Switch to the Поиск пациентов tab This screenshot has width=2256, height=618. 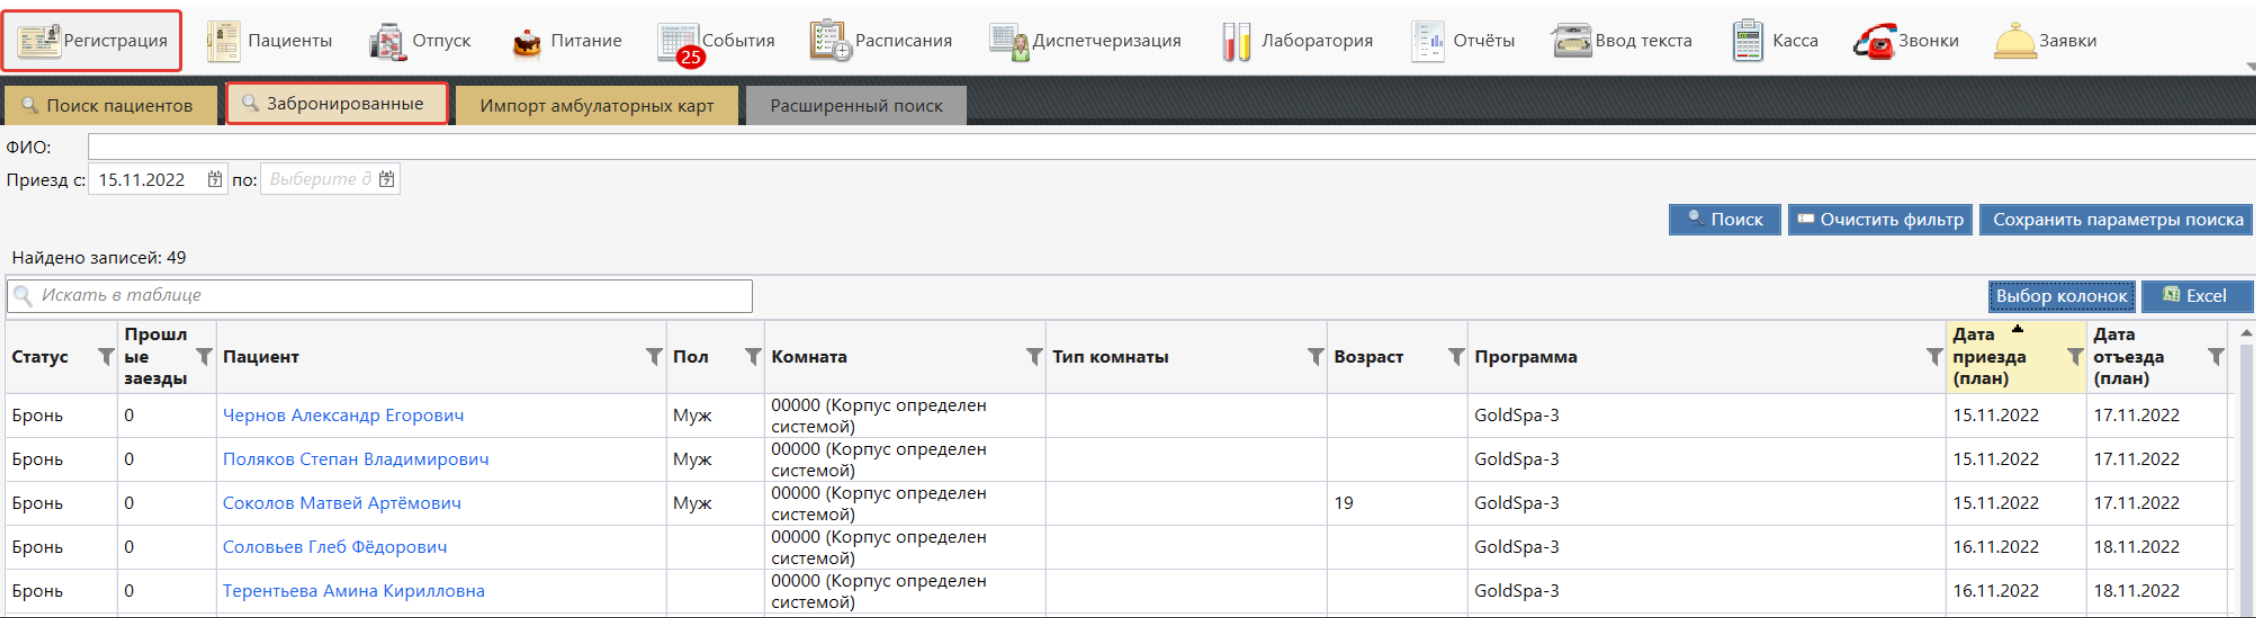[110, 105]
